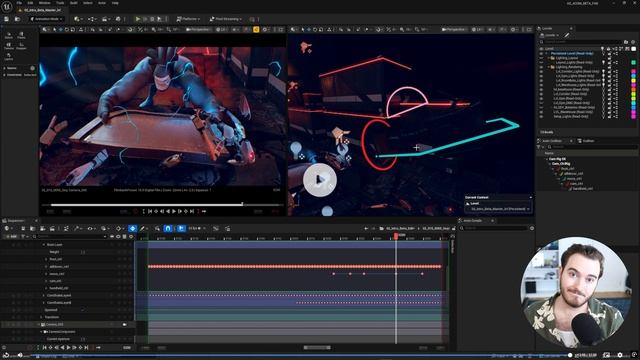Open the Window menu
Viewport: 640px width, 360px height.
click(44, 3)
